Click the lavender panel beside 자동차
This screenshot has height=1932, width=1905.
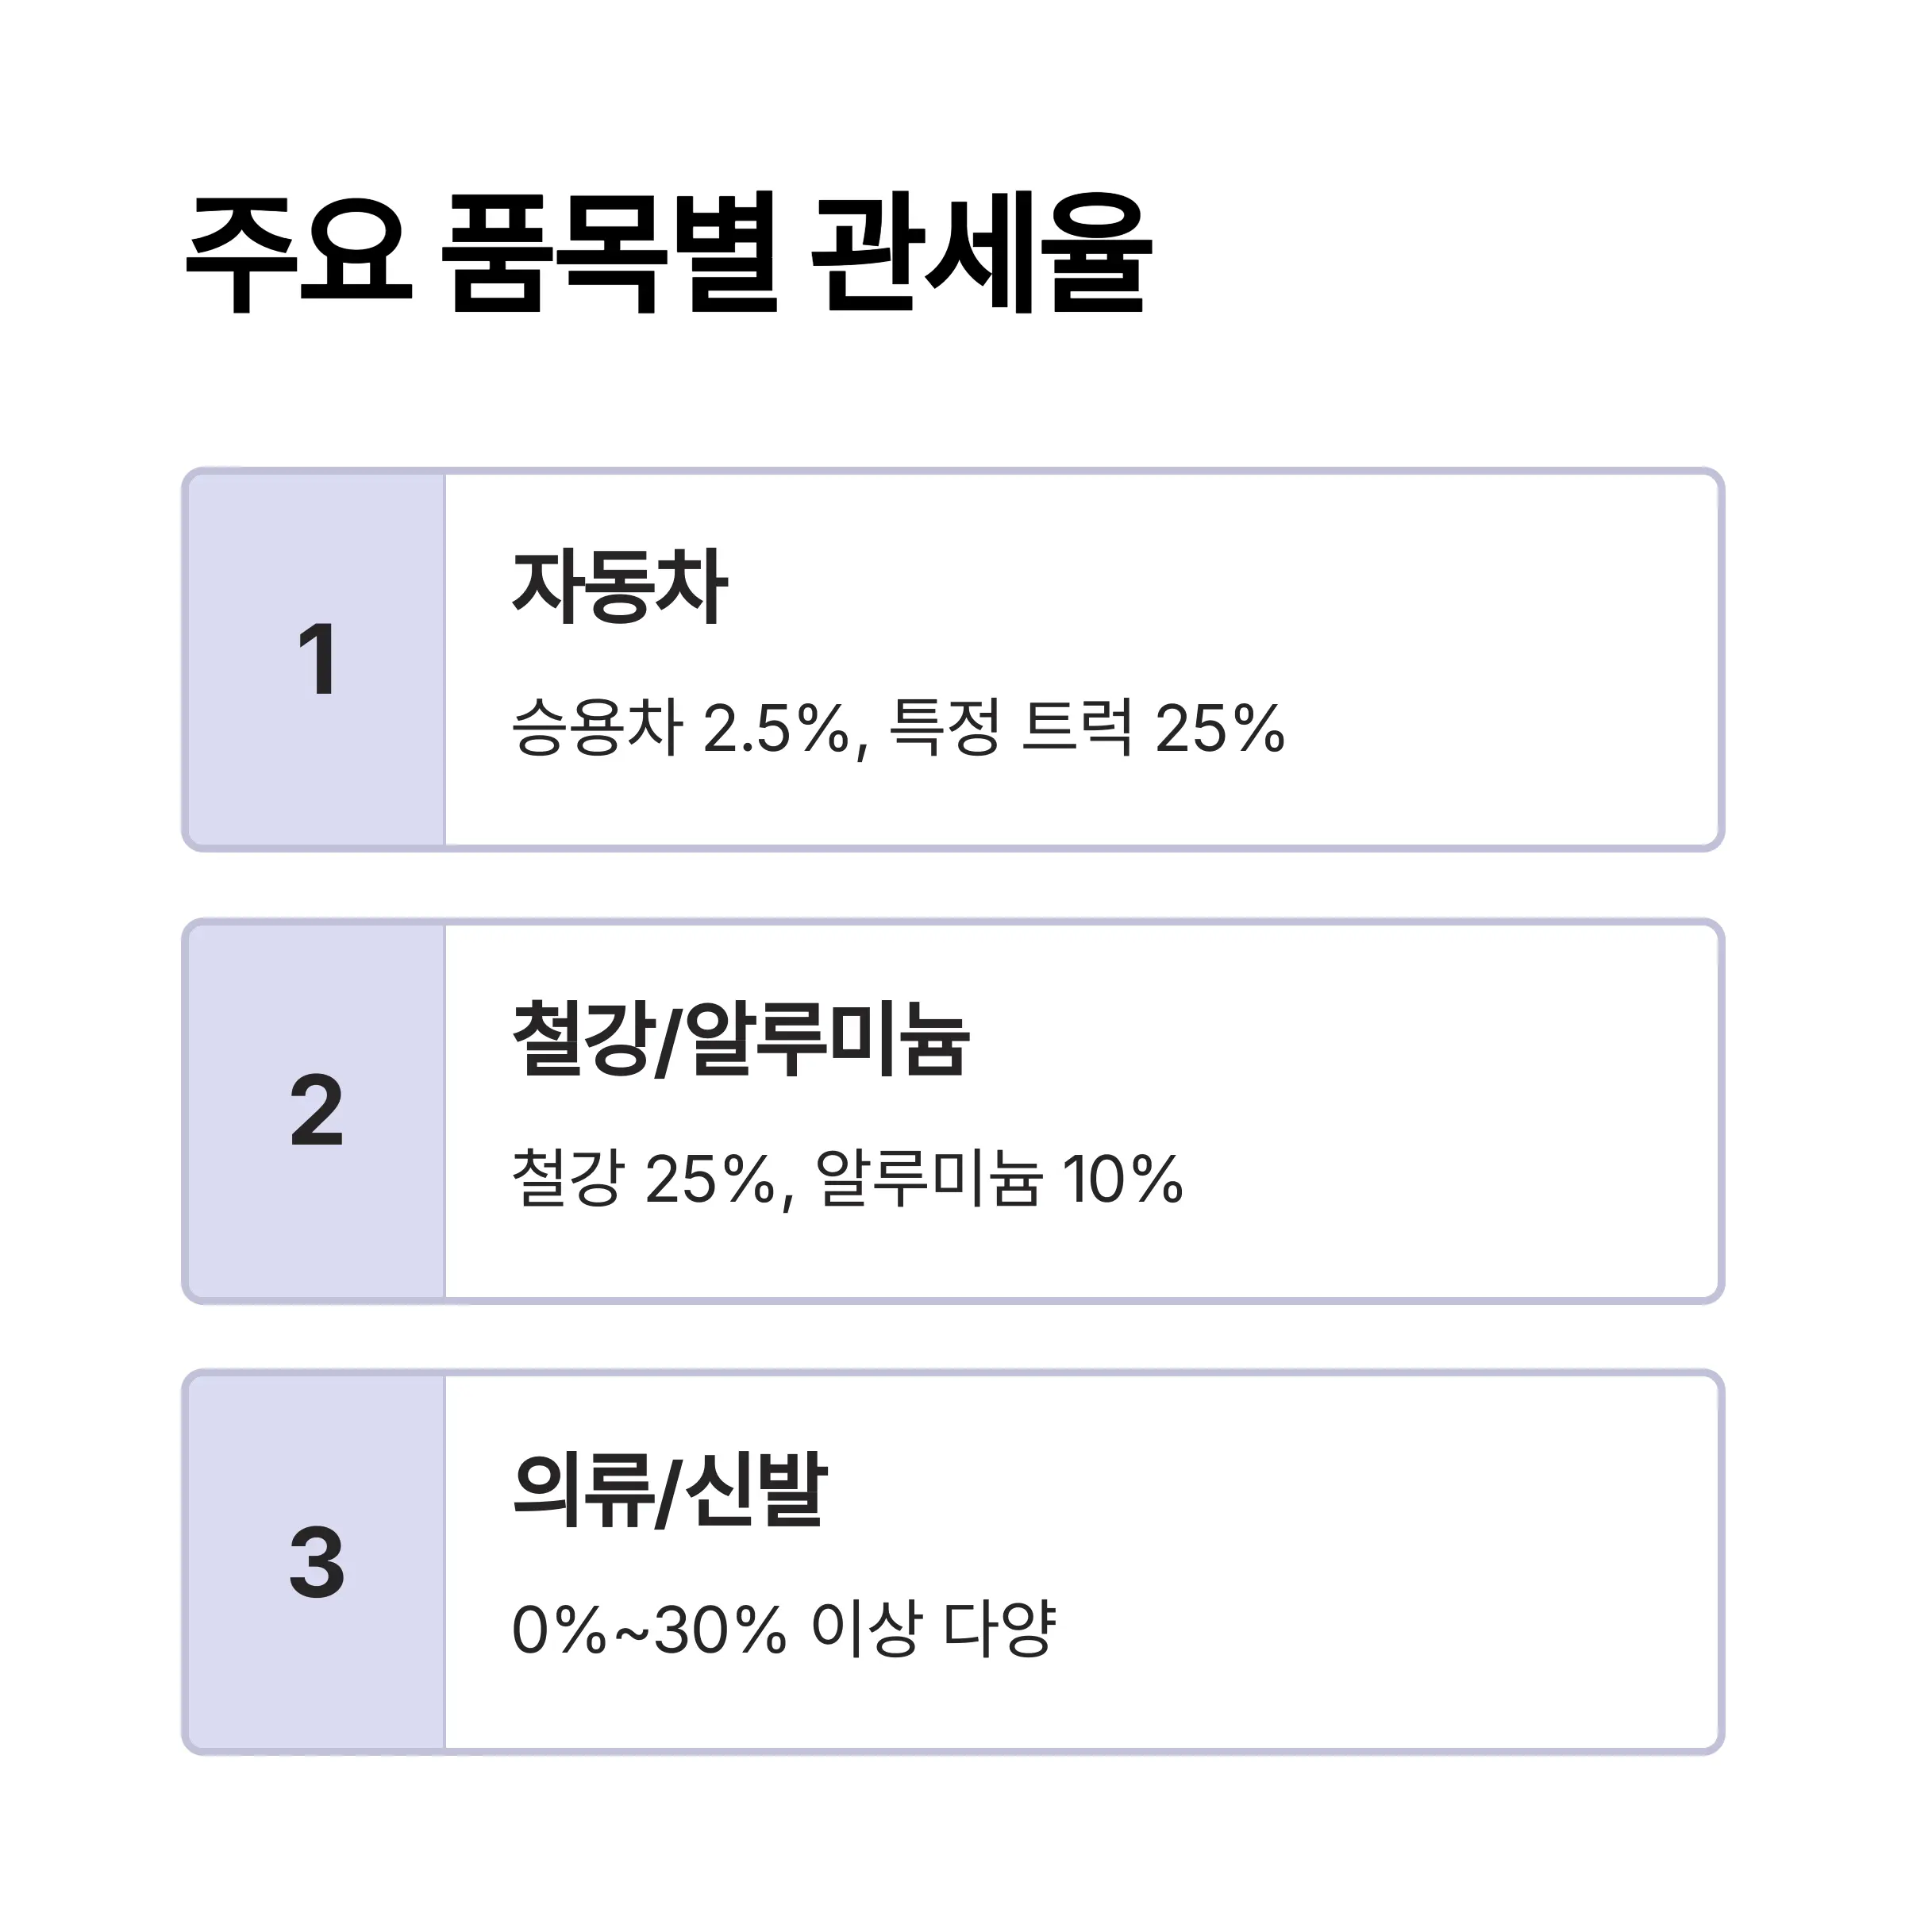coord(316,660)
